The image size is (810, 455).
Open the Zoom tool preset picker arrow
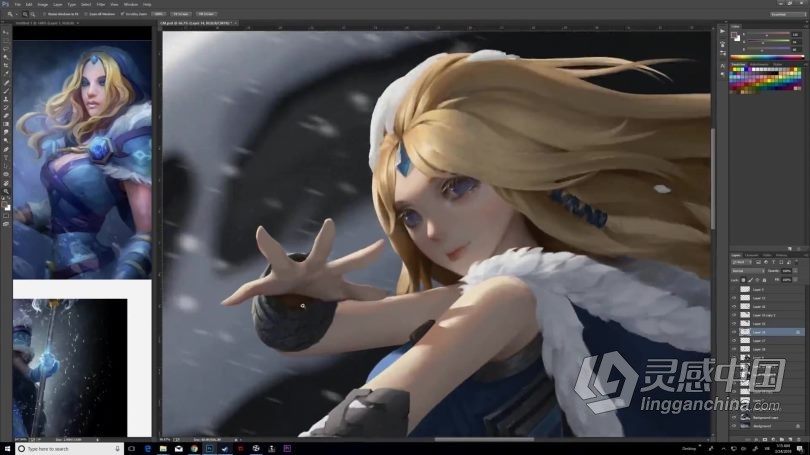pos(15,14)
